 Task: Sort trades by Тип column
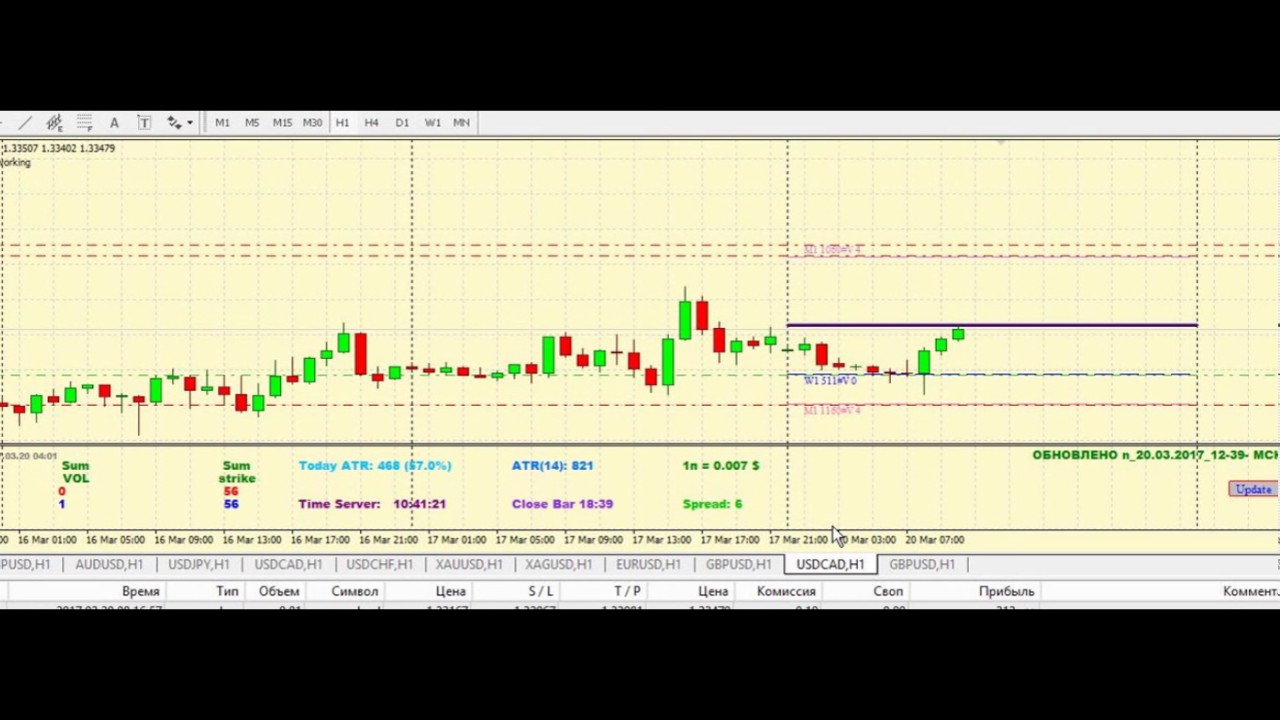point(227,591)
